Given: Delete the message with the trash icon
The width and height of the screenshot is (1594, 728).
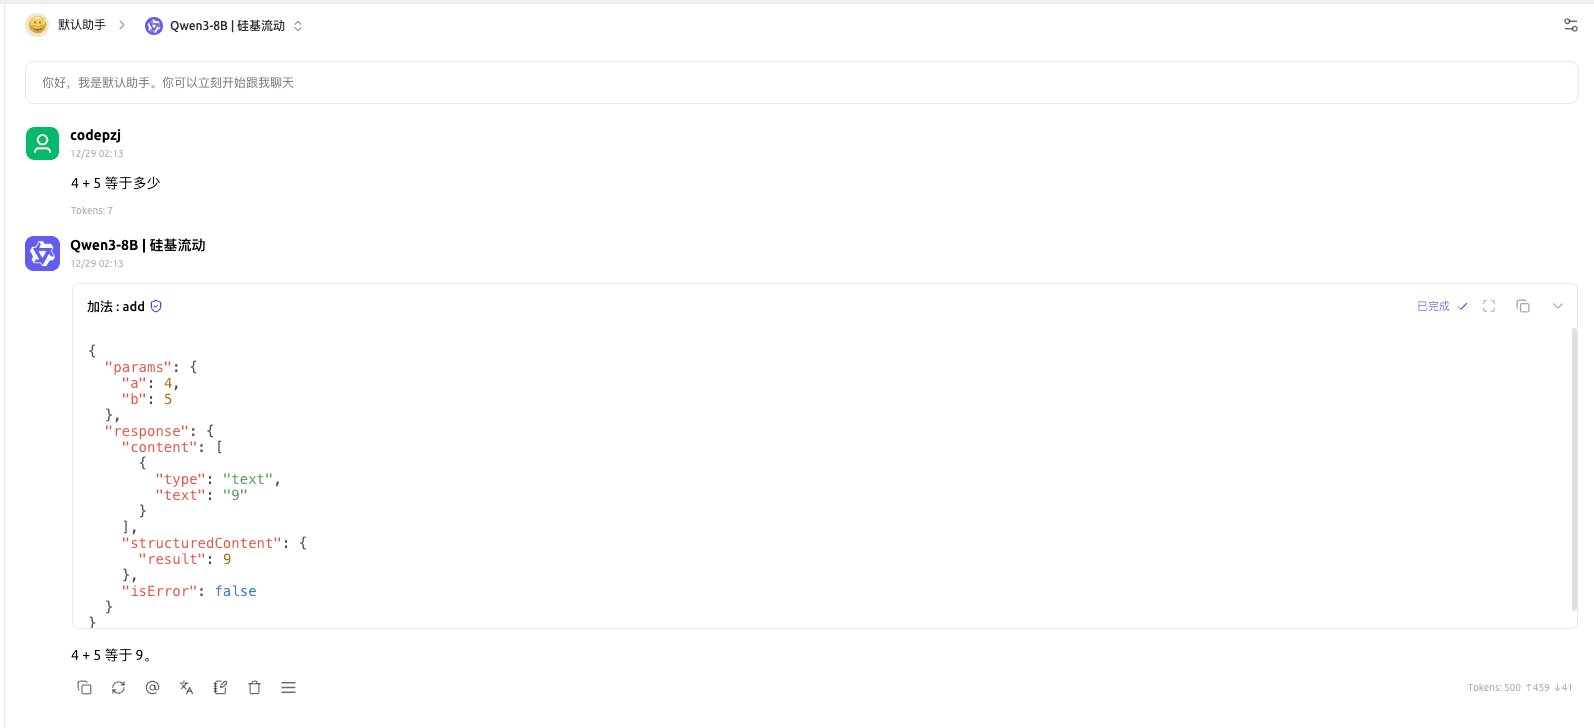Looking at the screenshot, I should click(254, 687).
